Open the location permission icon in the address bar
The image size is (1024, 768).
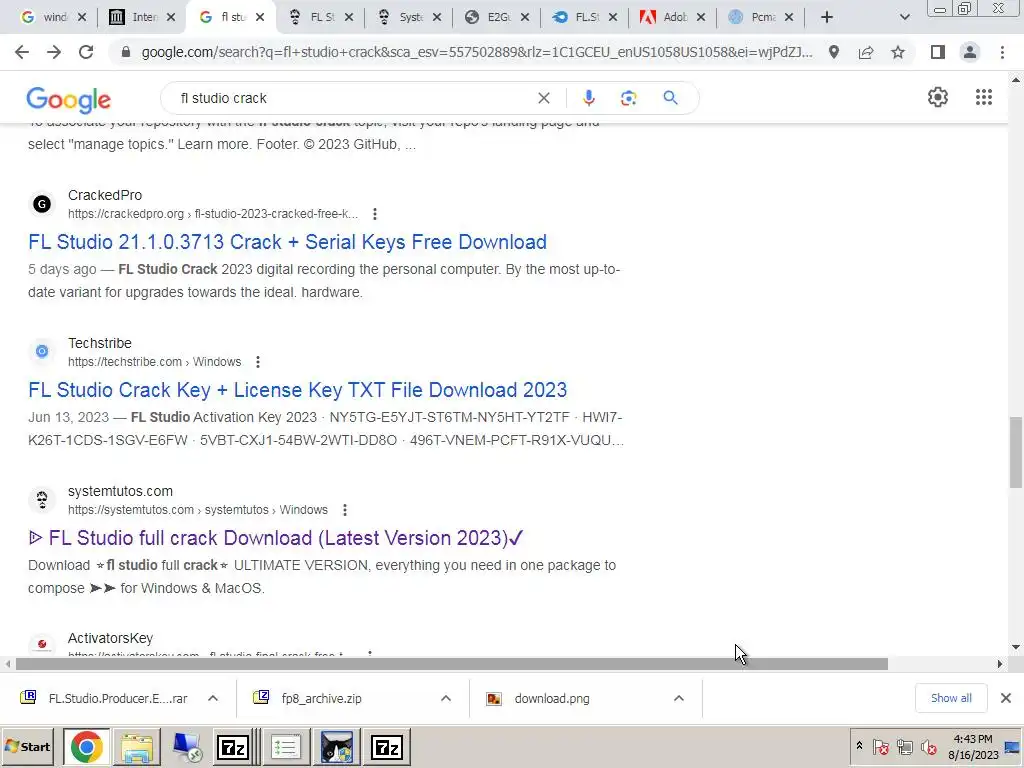pyautogui.click(x=834, y=52)
